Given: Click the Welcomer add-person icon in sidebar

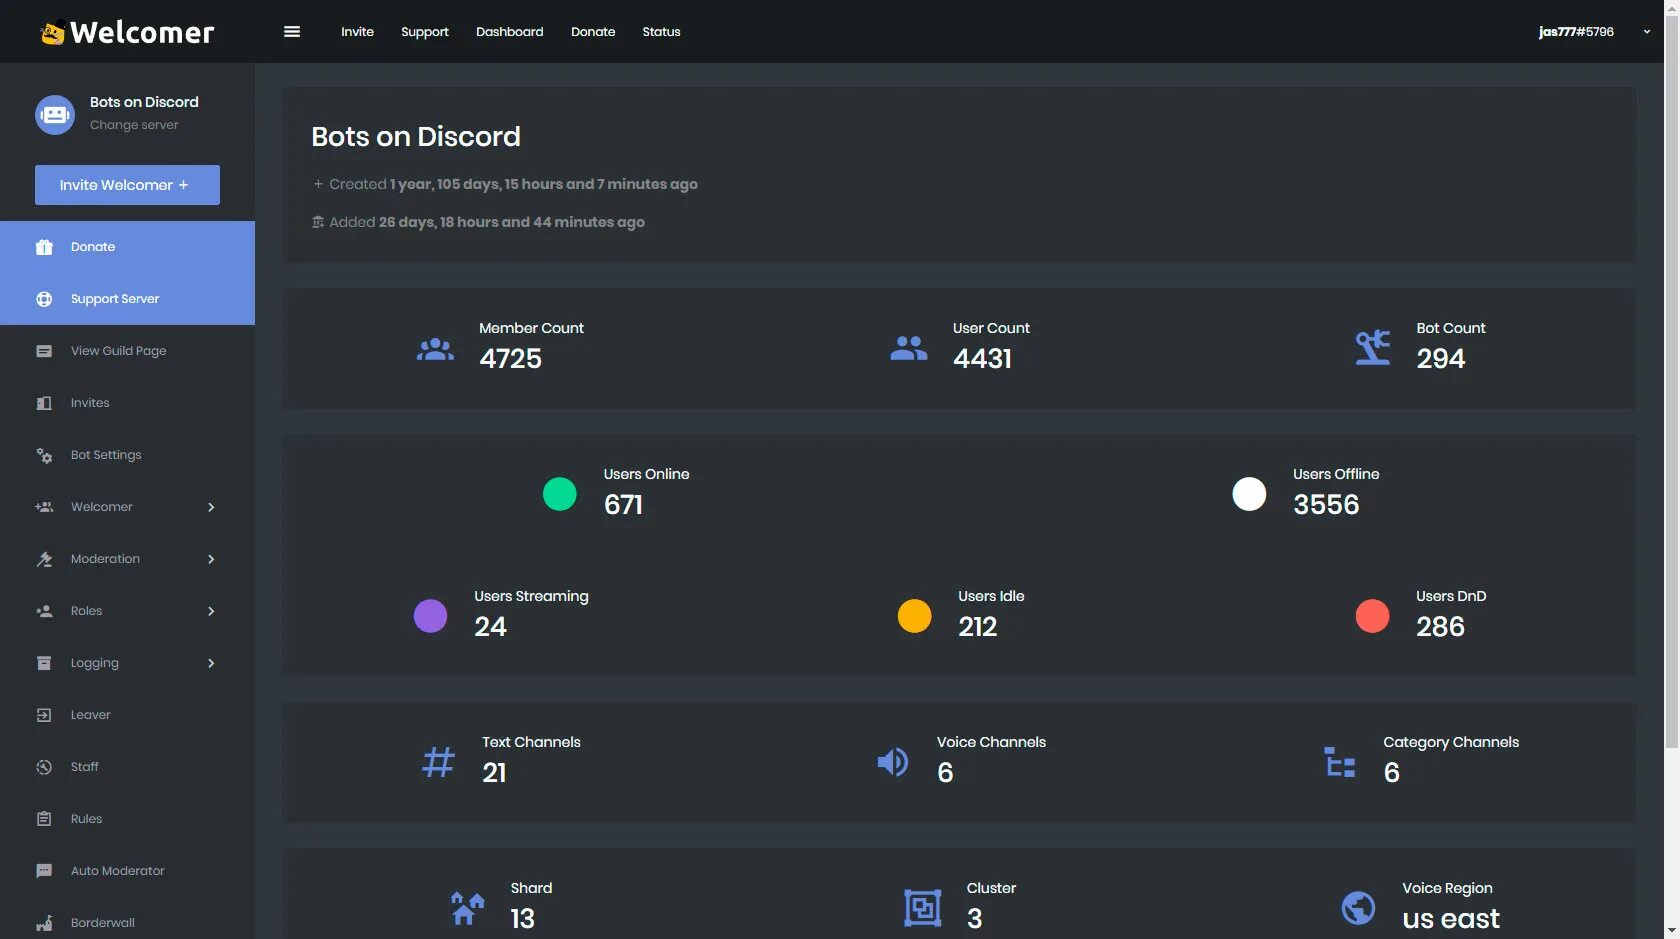Looking at the screenshot, I should (44, 507).
